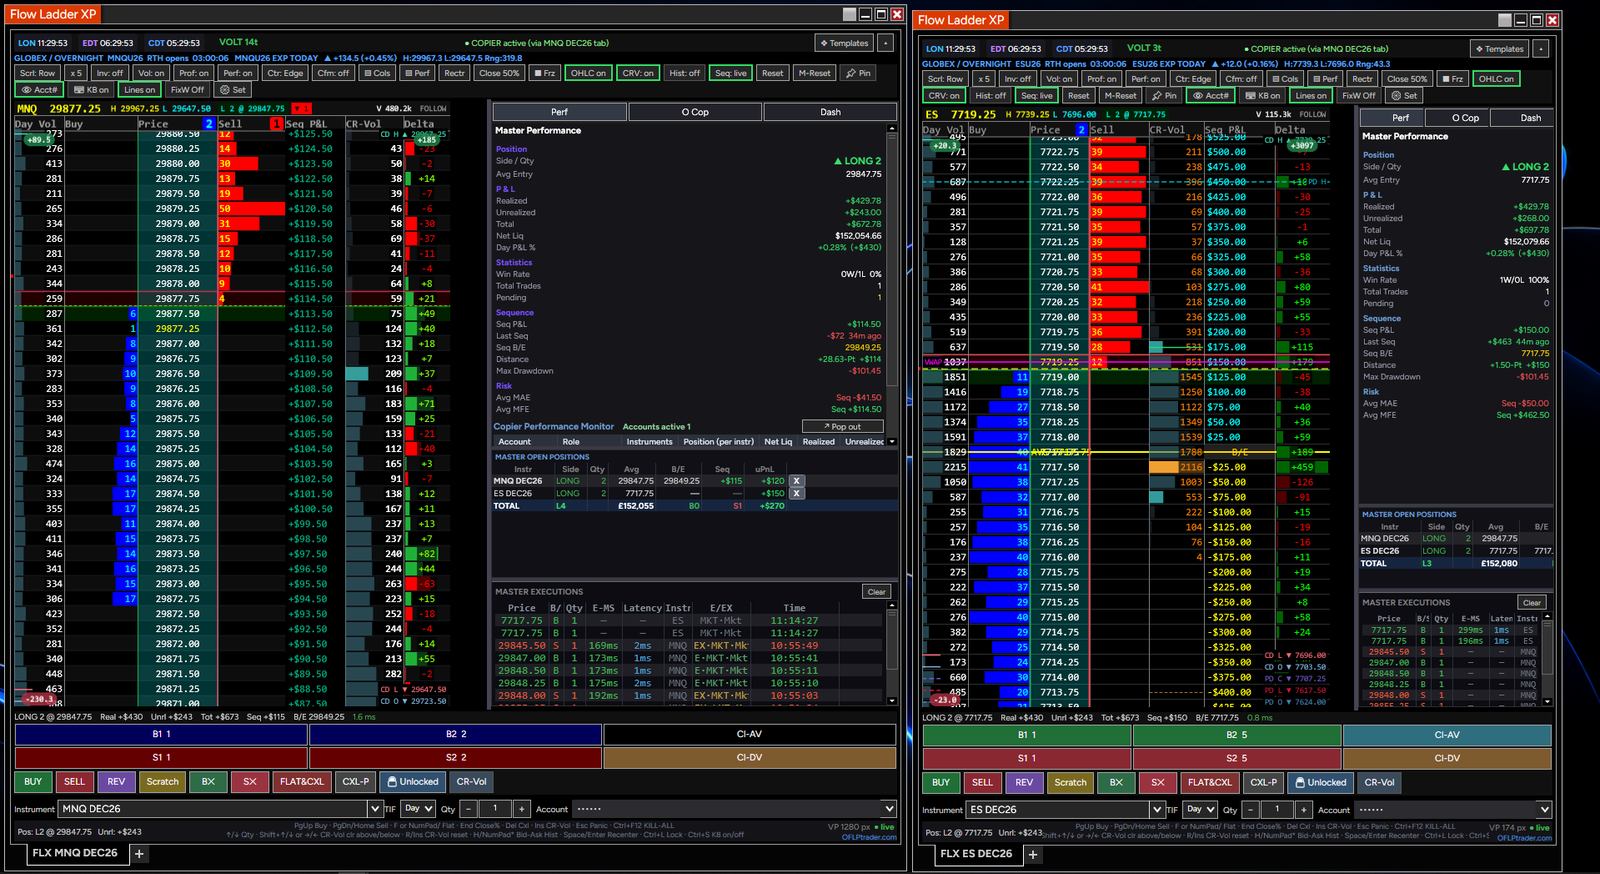The image size is (1600, 874).
Task: Switch to the O Cop tab in left window
Action: pyautogui.click(x=695, y=112)
